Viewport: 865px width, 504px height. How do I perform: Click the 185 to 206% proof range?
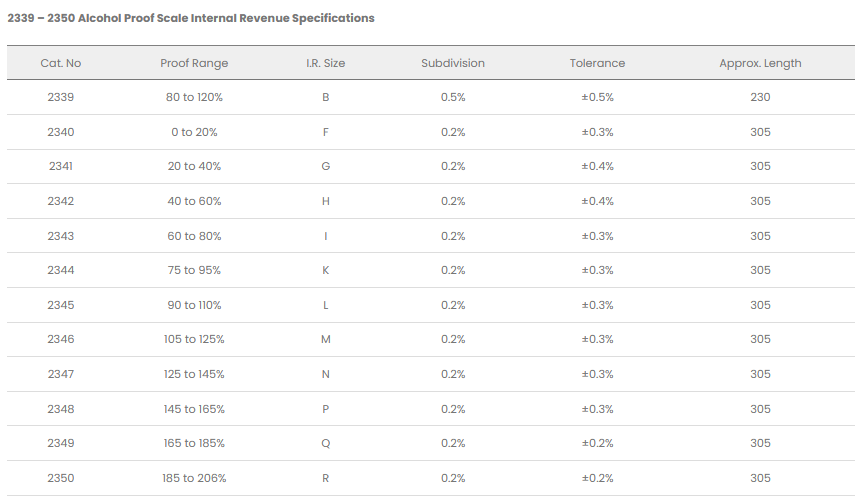point(194,478)
